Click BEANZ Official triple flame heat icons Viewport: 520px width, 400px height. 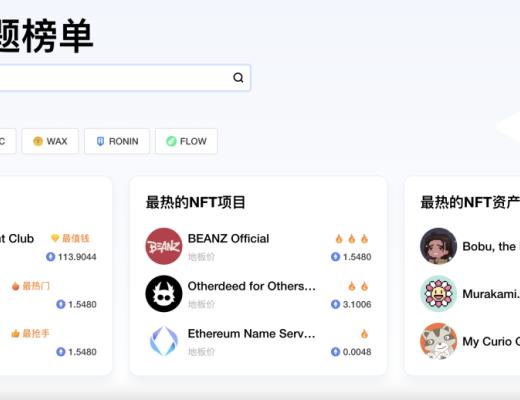point(352,239)
